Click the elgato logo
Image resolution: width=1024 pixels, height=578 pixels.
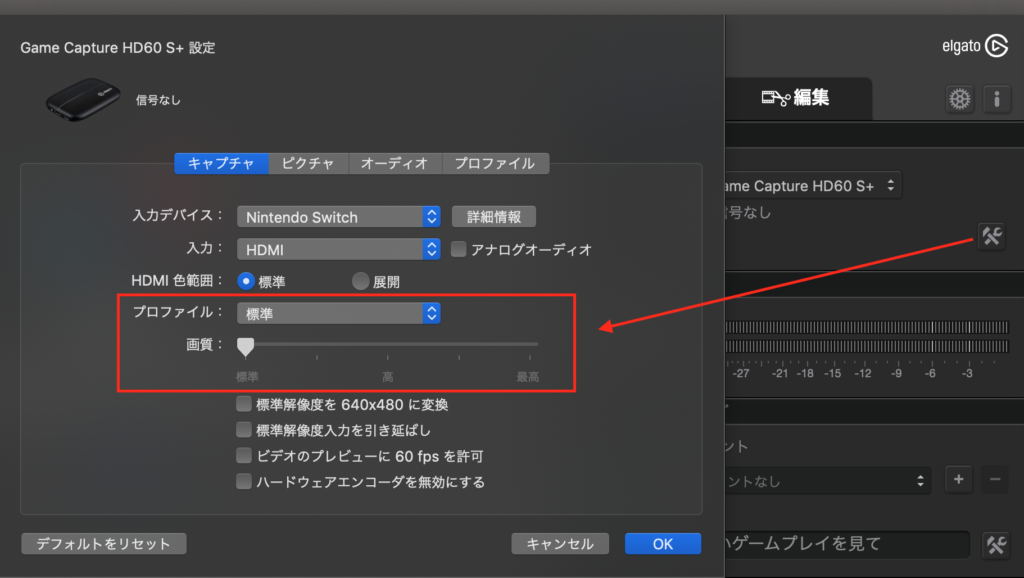(x=975, y=46)
